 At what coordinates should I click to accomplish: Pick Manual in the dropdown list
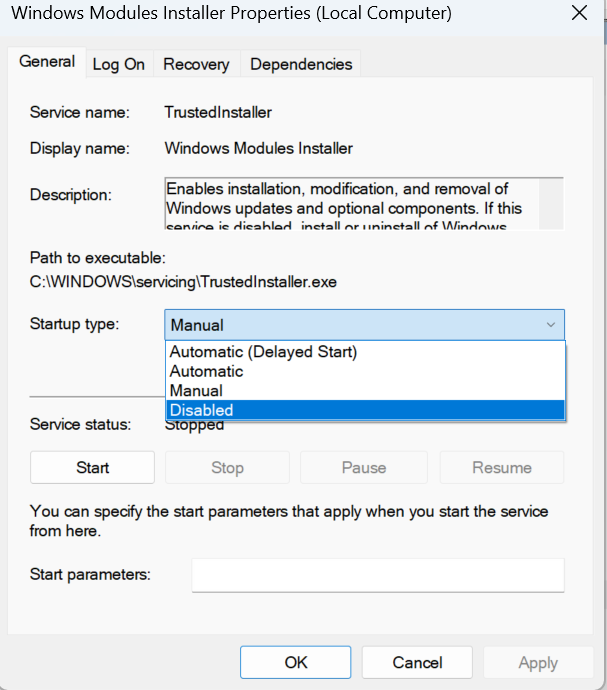196,390
